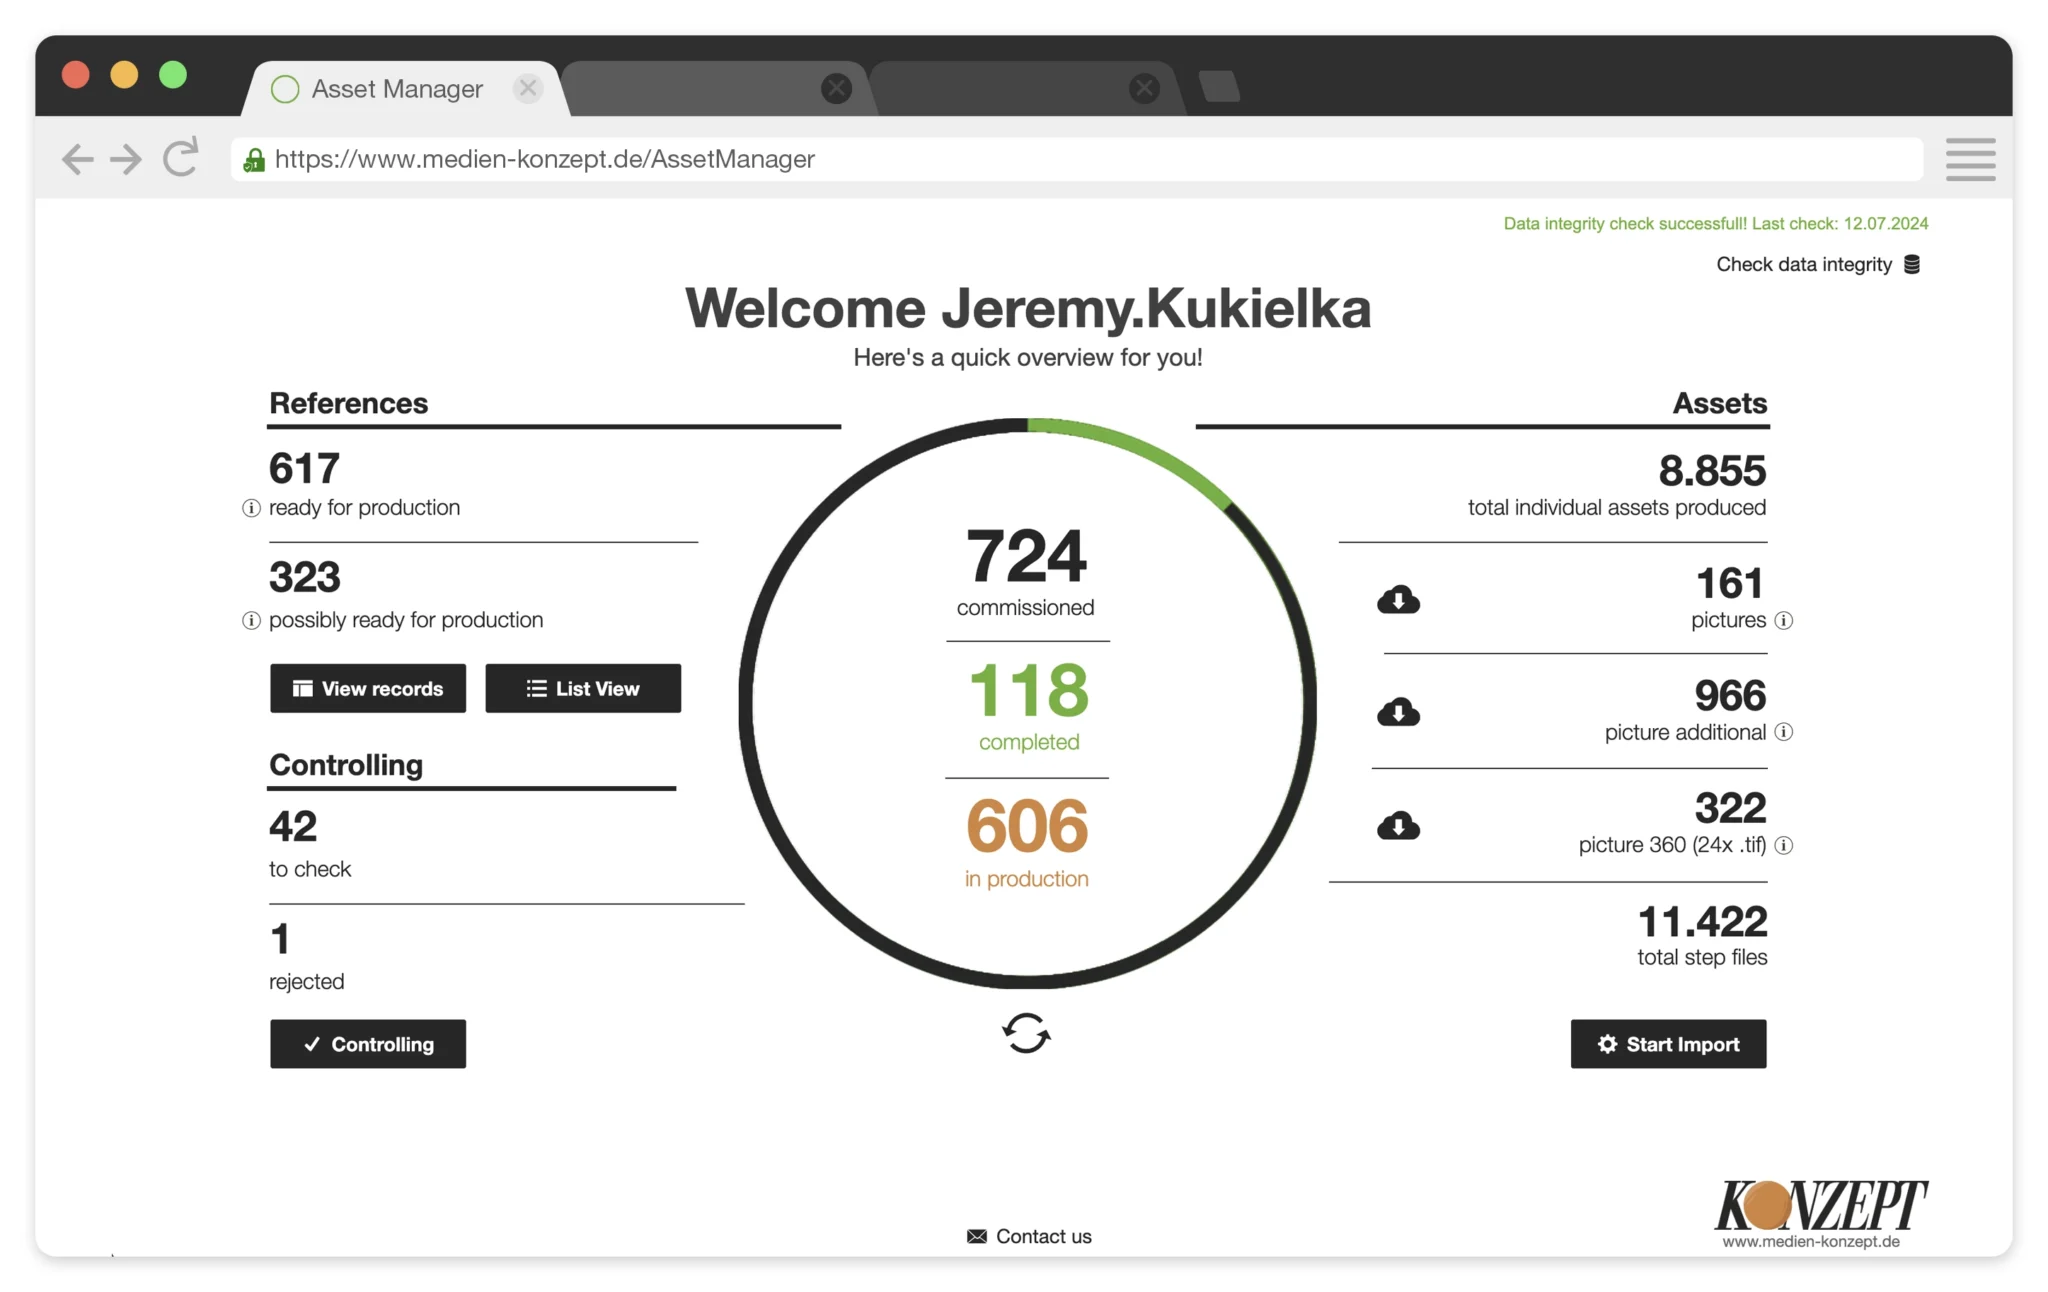Screen dimensions: 2048x1292
Task: Open info icon next to picture 360
Action: coord(1783,846)
